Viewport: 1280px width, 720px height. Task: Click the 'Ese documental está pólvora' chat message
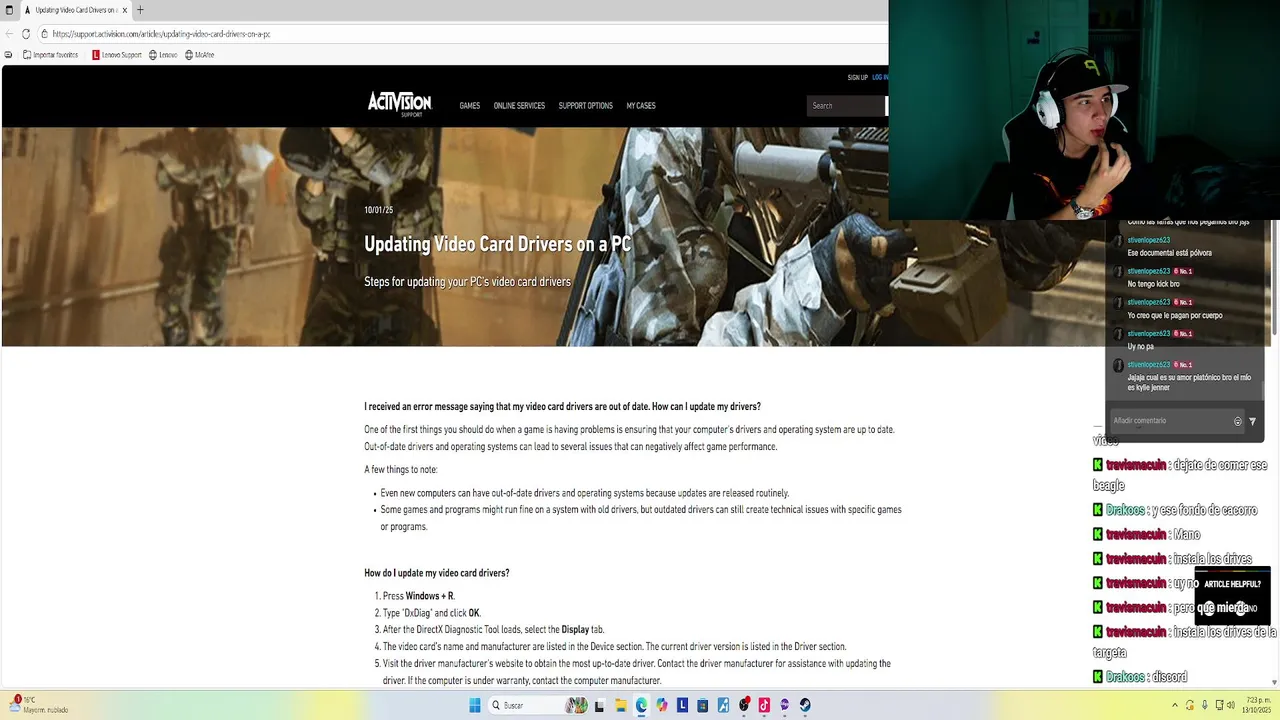(x=1169, y=253)
